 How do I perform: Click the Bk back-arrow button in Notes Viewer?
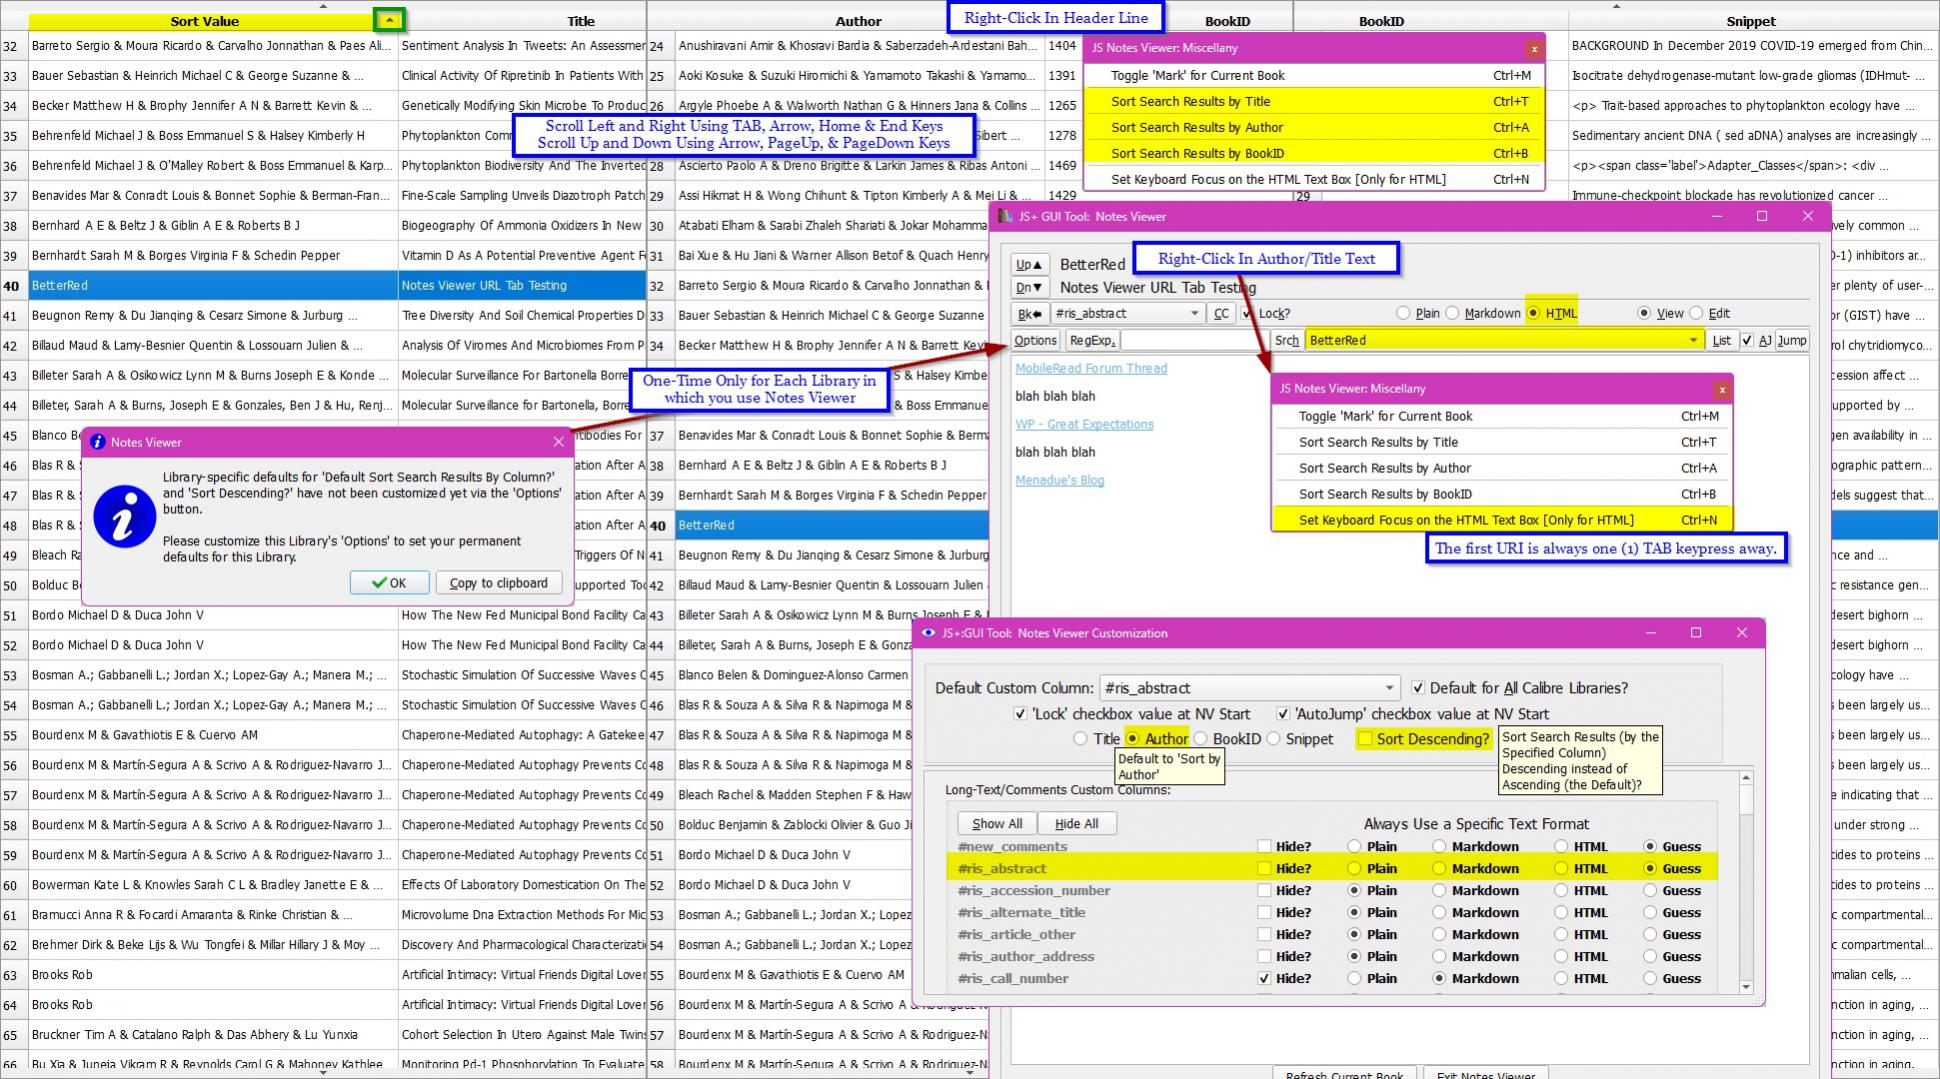pos(1029,314)
